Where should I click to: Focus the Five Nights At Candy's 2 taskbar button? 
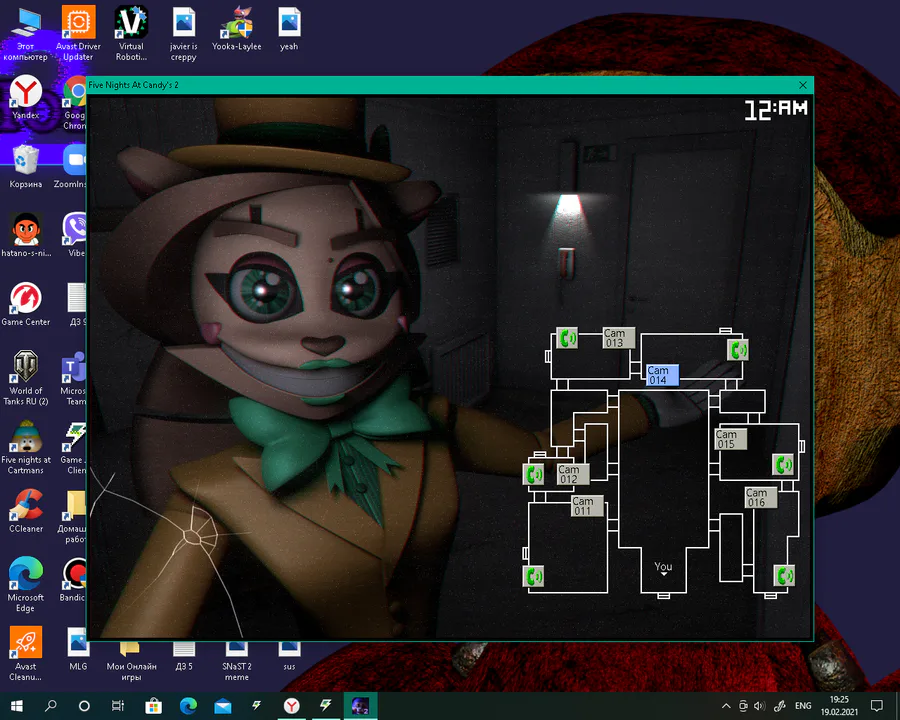click(x=360, y=706)
